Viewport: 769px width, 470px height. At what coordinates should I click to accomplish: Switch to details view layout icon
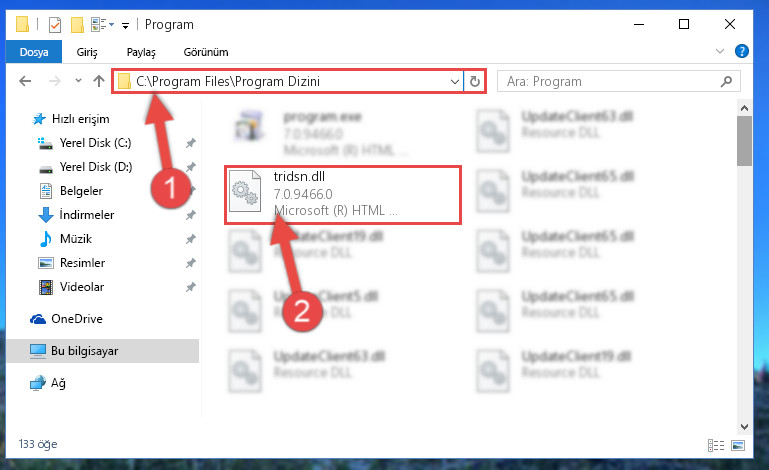click(x=716, y=445)
